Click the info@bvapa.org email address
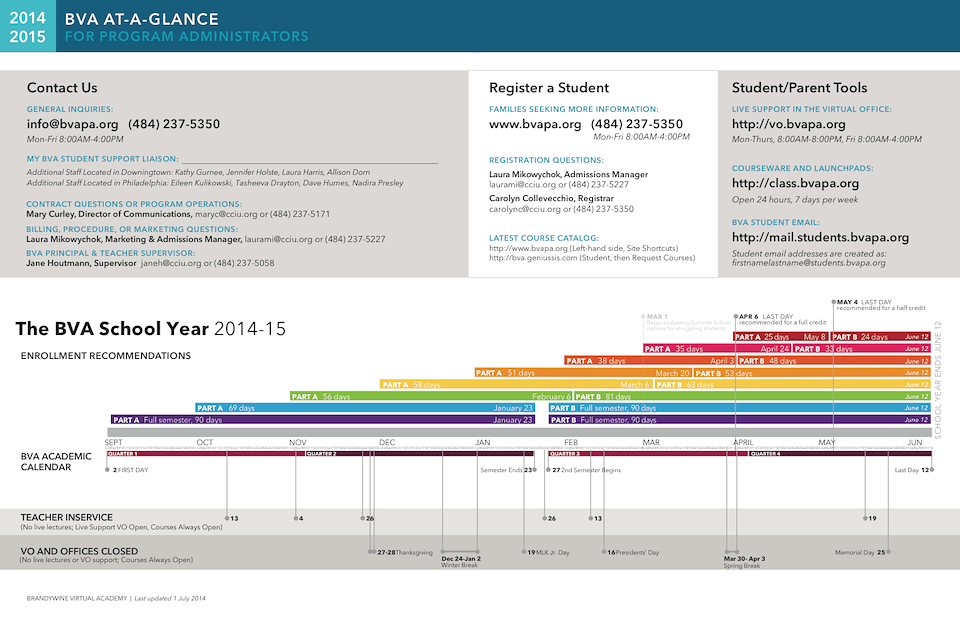The width and height of the screenshot is (960, 620). 72,124
